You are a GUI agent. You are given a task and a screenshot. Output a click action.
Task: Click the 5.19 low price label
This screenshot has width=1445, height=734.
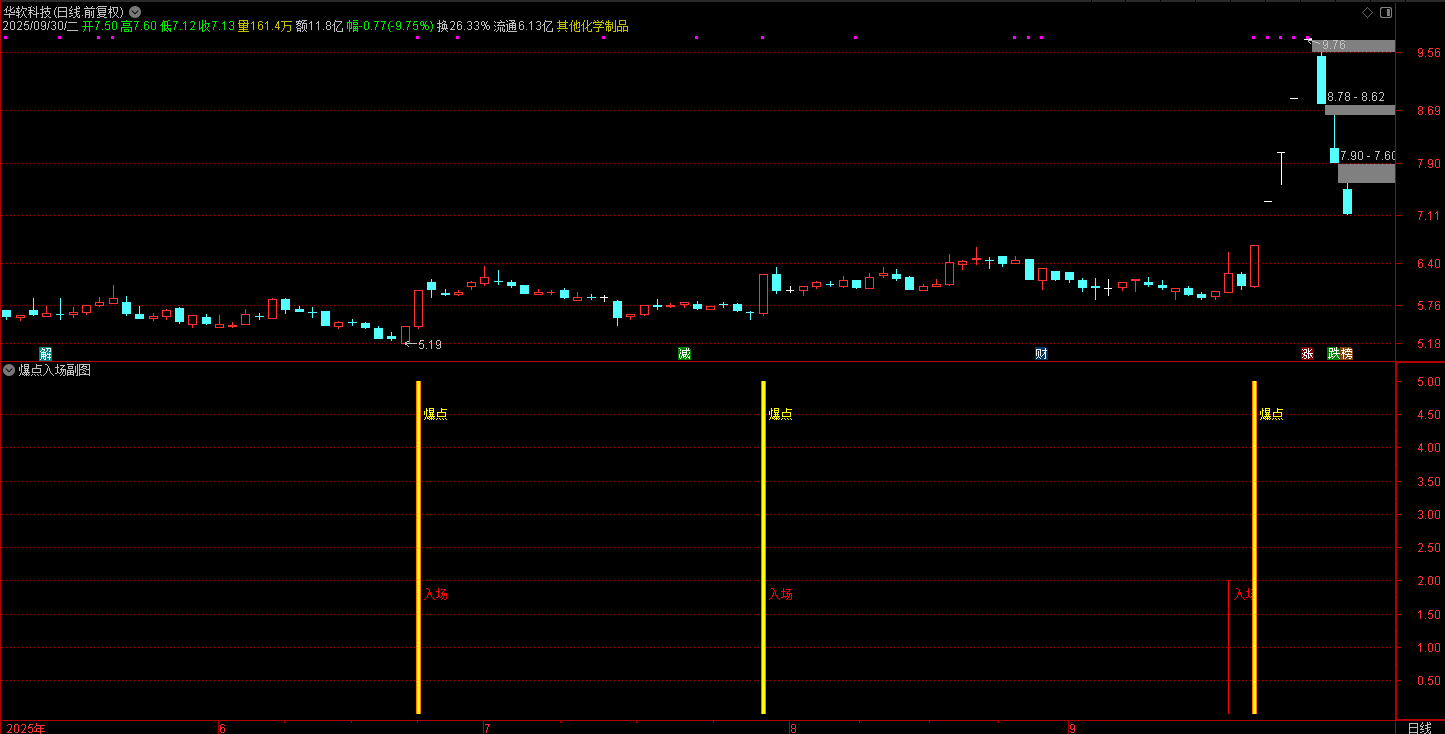(x=430, y=344)
